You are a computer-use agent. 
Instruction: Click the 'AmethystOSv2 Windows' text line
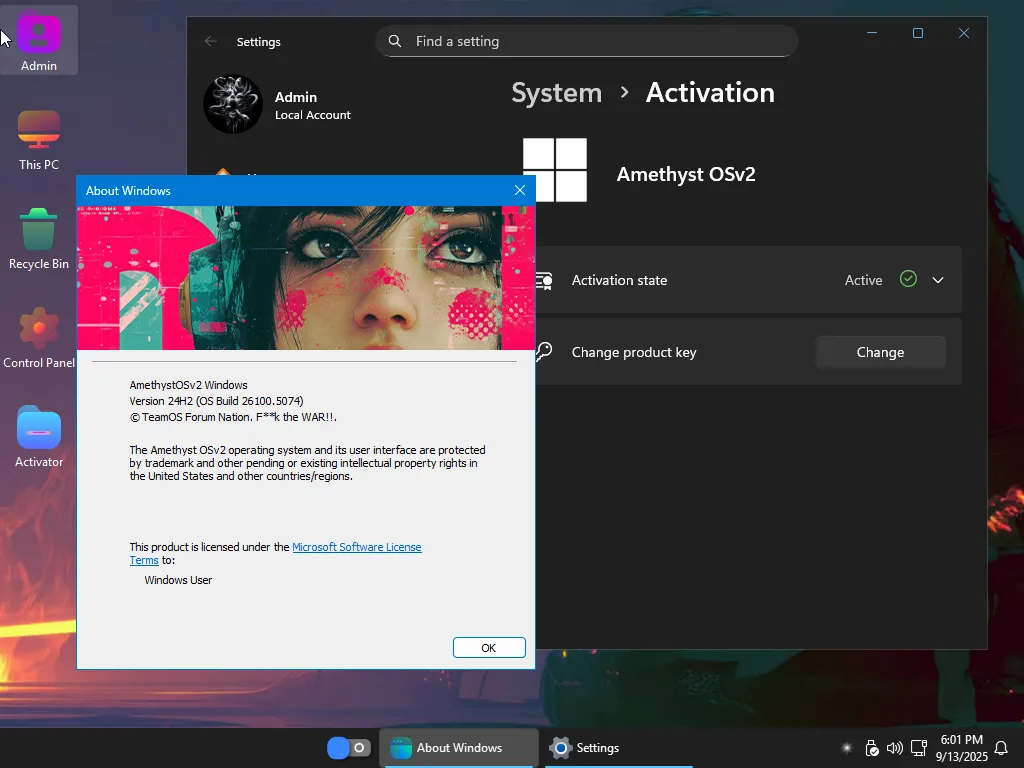pos(188,385)
